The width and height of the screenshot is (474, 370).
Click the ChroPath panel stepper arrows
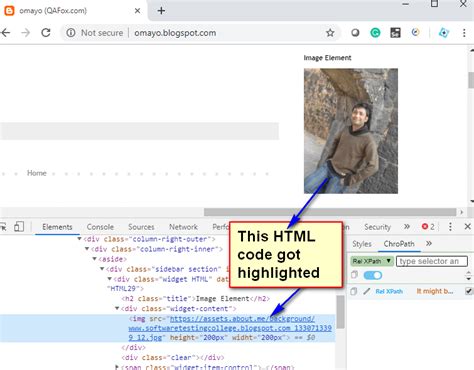point(468,275)
